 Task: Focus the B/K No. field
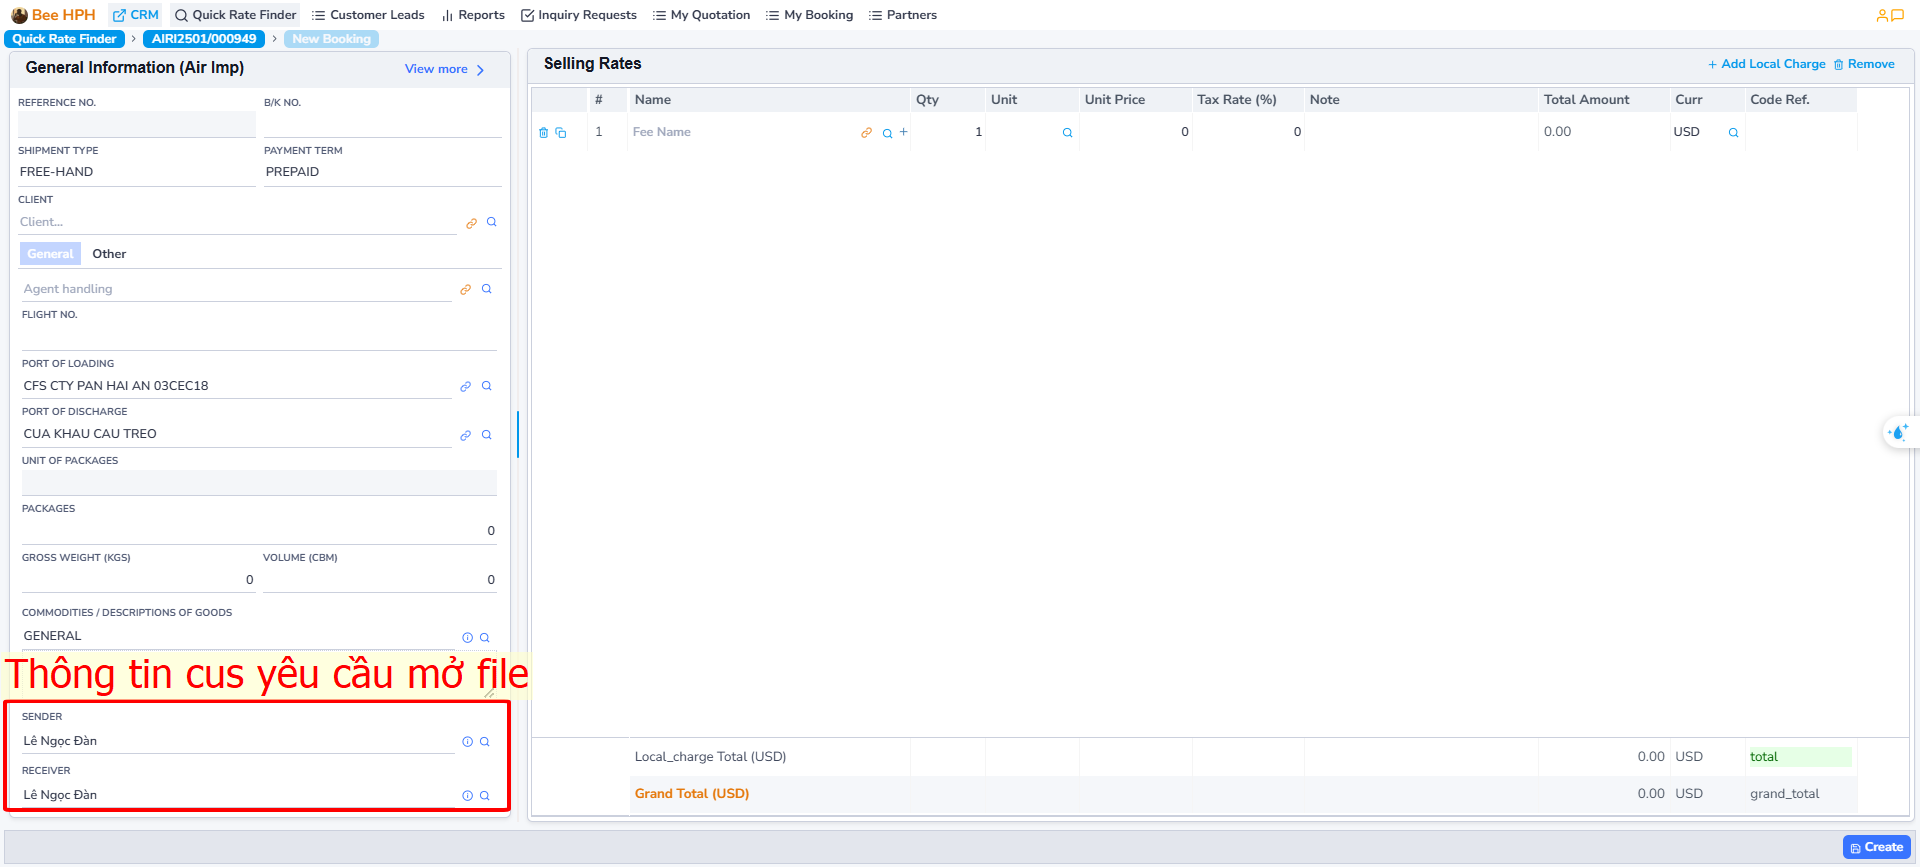[x=382, y=124]
